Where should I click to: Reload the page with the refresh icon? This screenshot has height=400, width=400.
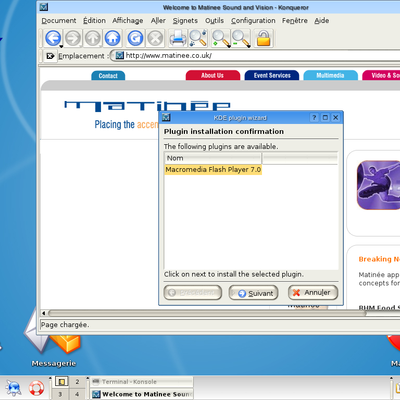pos(135,38)
